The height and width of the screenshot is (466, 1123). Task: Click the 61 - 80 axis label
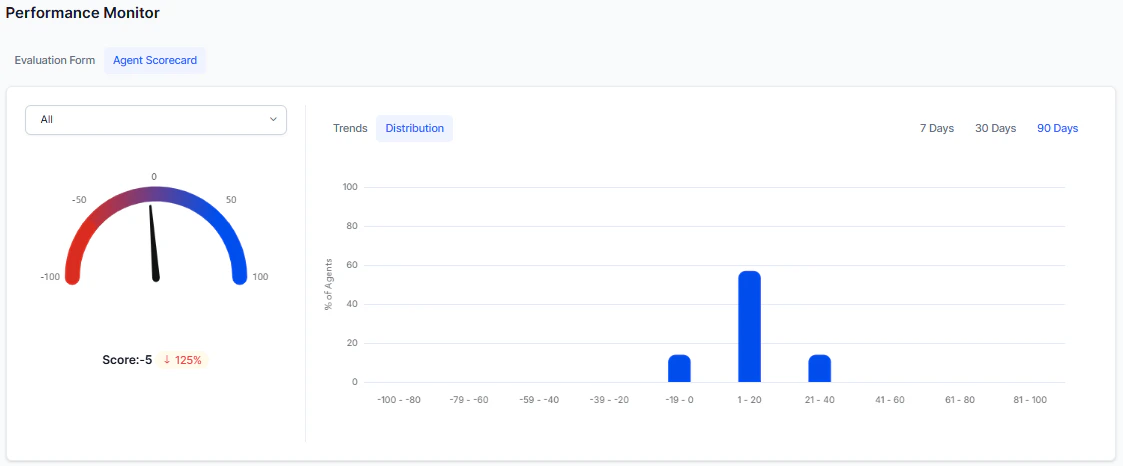tap(960, 400)
